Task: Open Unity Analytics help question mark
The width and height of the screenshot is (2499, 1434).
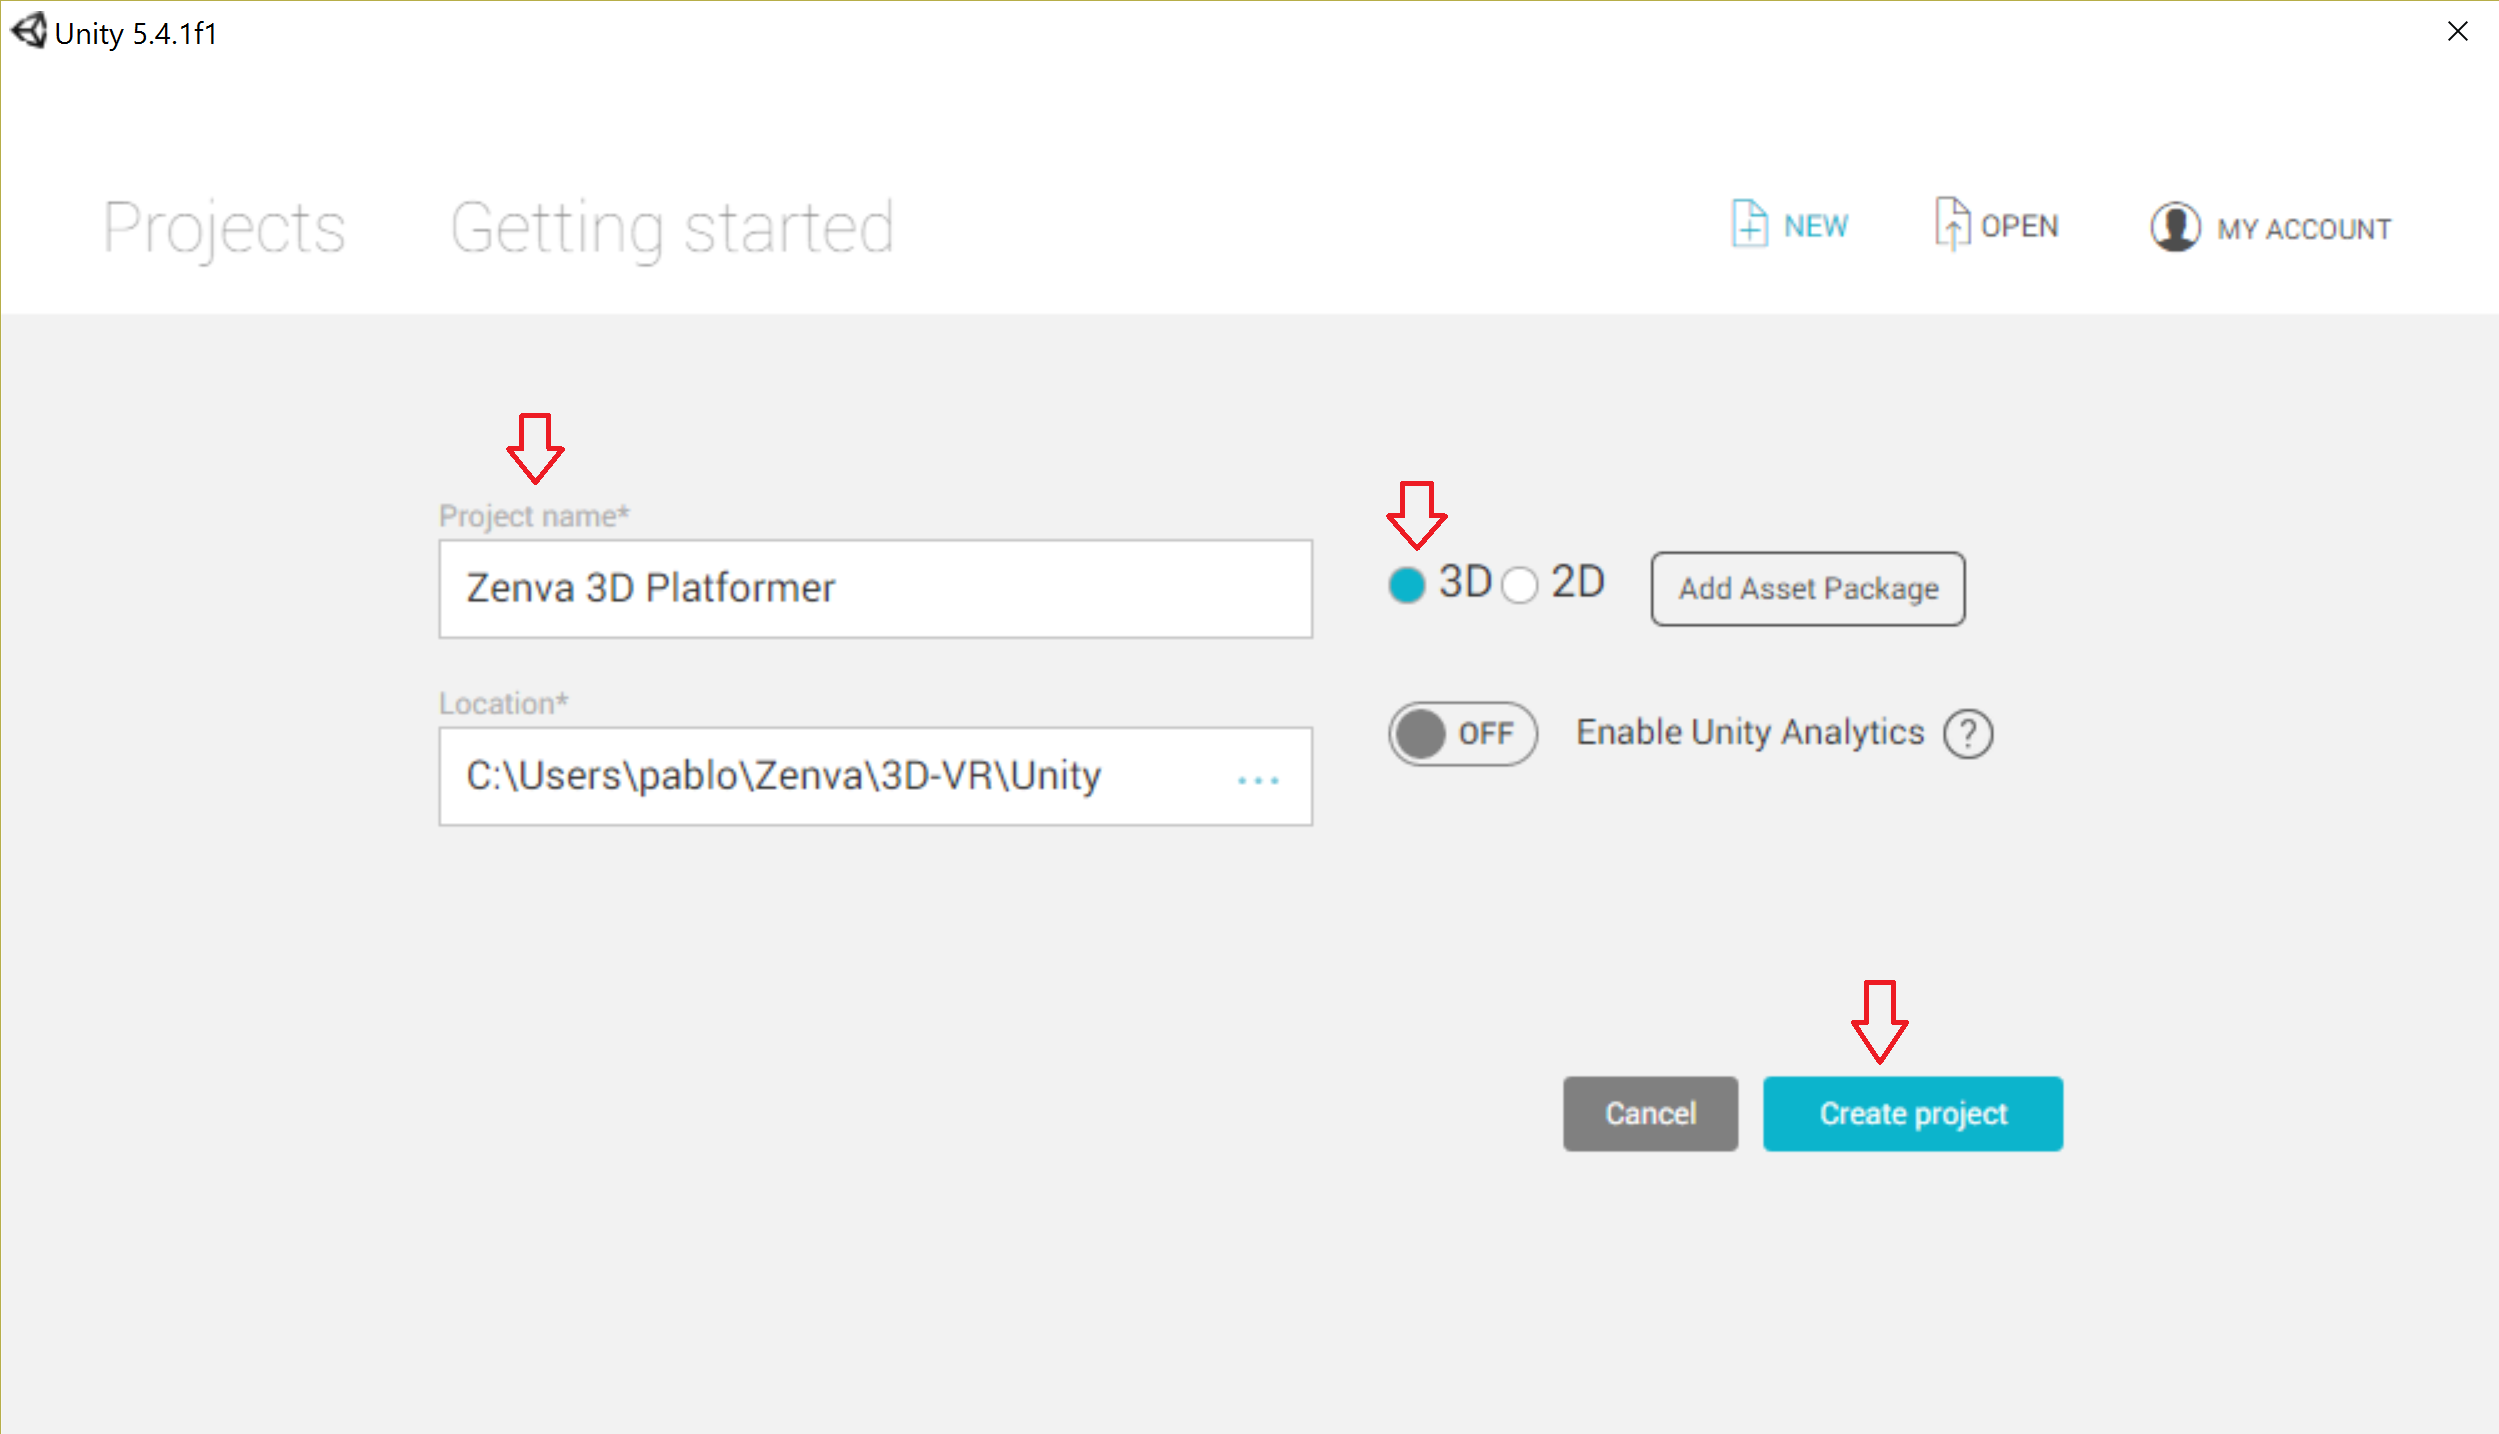Action: [x=1967, y=734]
